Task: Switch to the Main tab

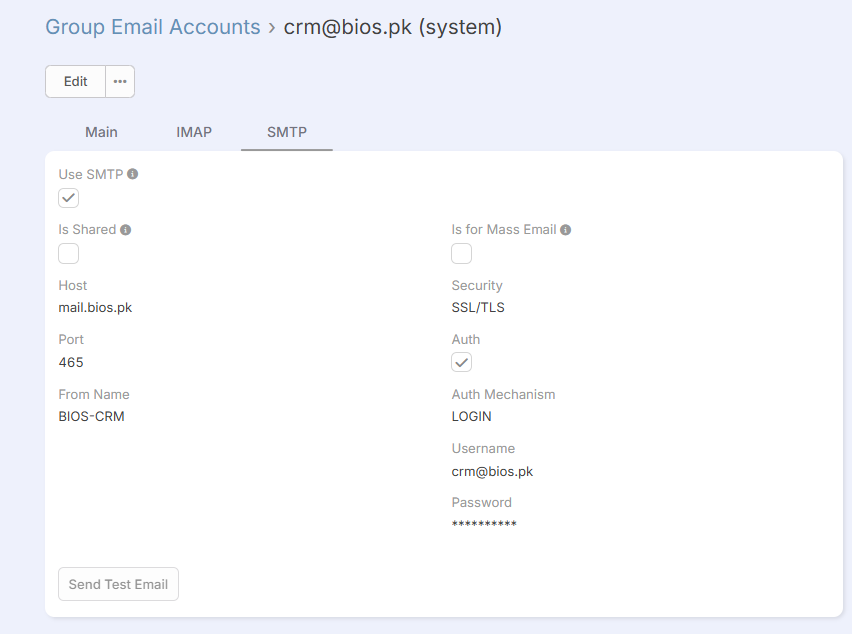Action: (101, 132)
